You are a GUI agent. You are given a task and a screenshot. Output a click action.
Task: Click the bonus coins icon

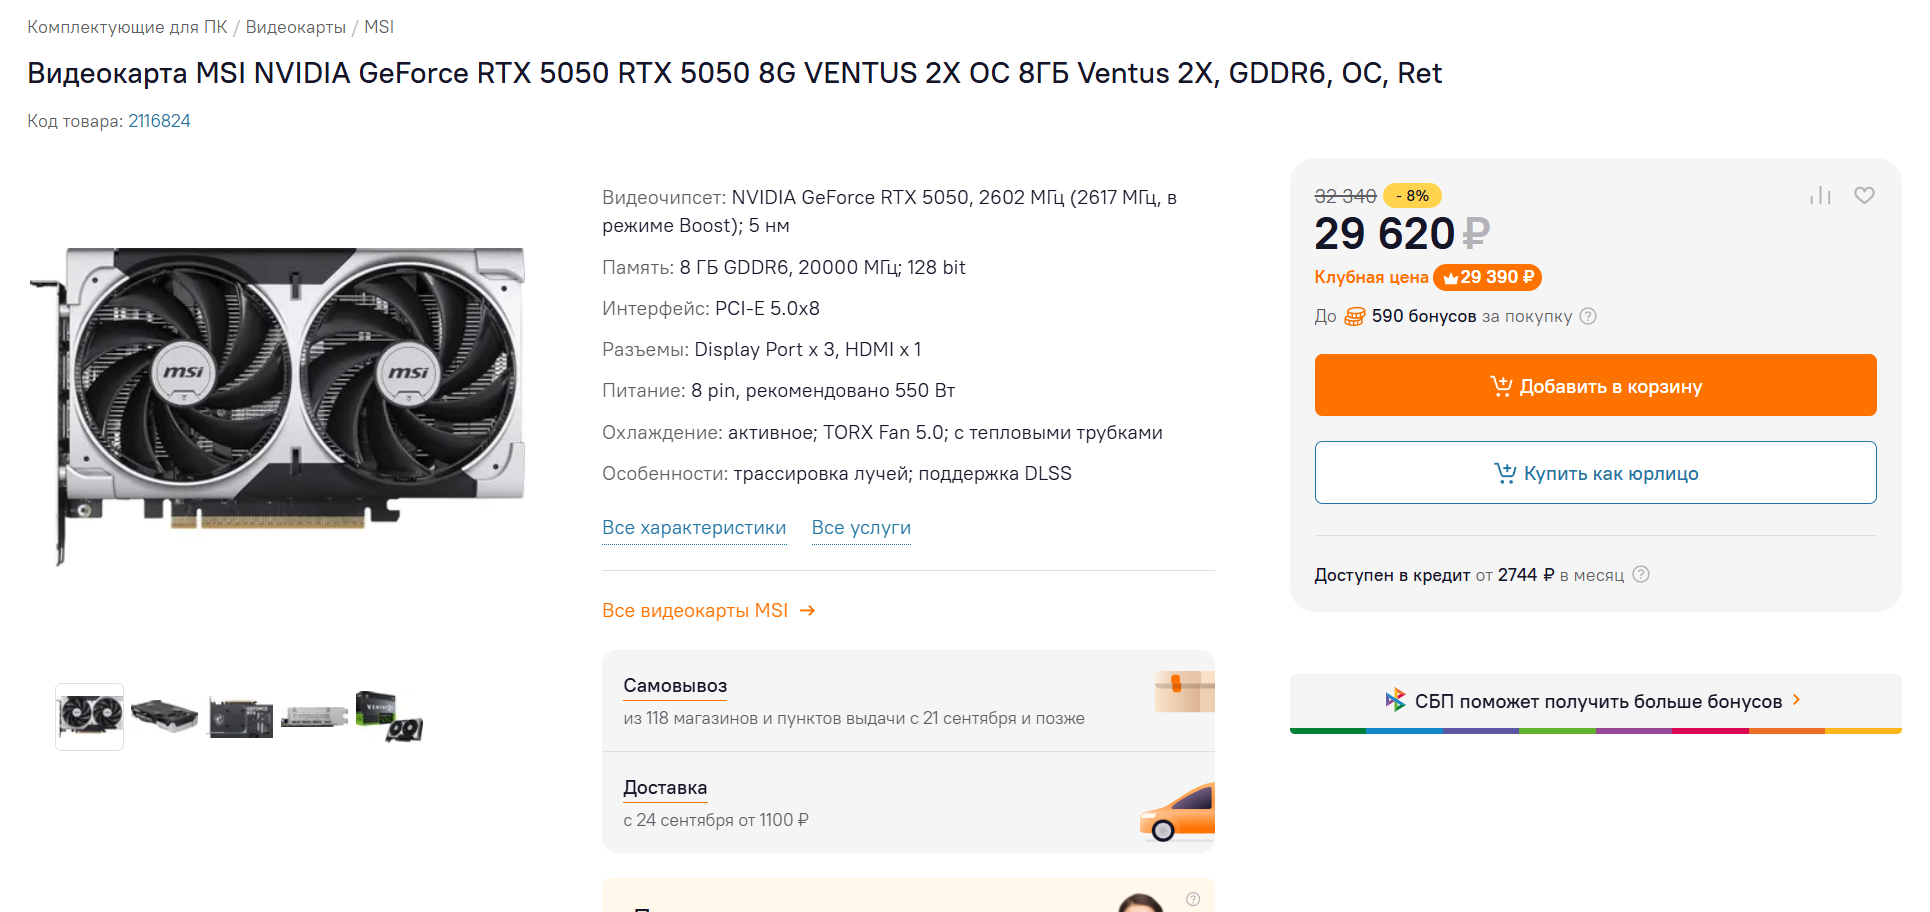(1354, 317)
